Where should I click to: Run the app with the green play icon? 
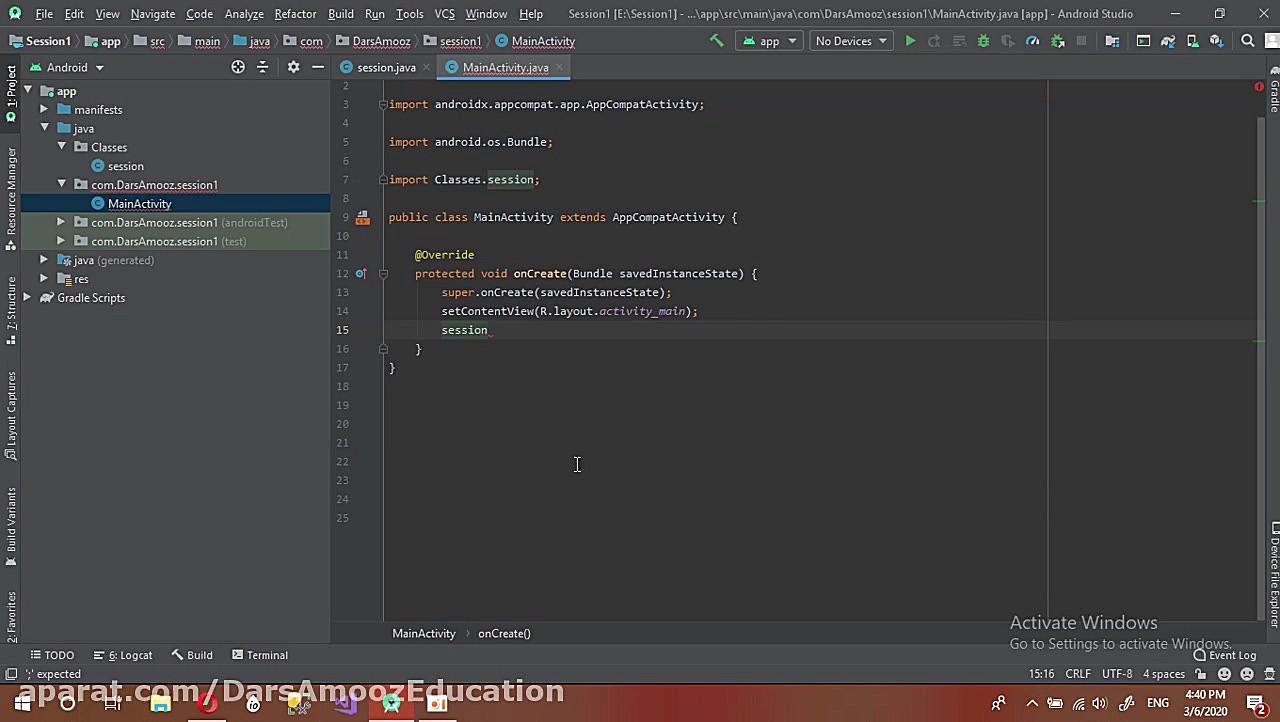[910, 41]
